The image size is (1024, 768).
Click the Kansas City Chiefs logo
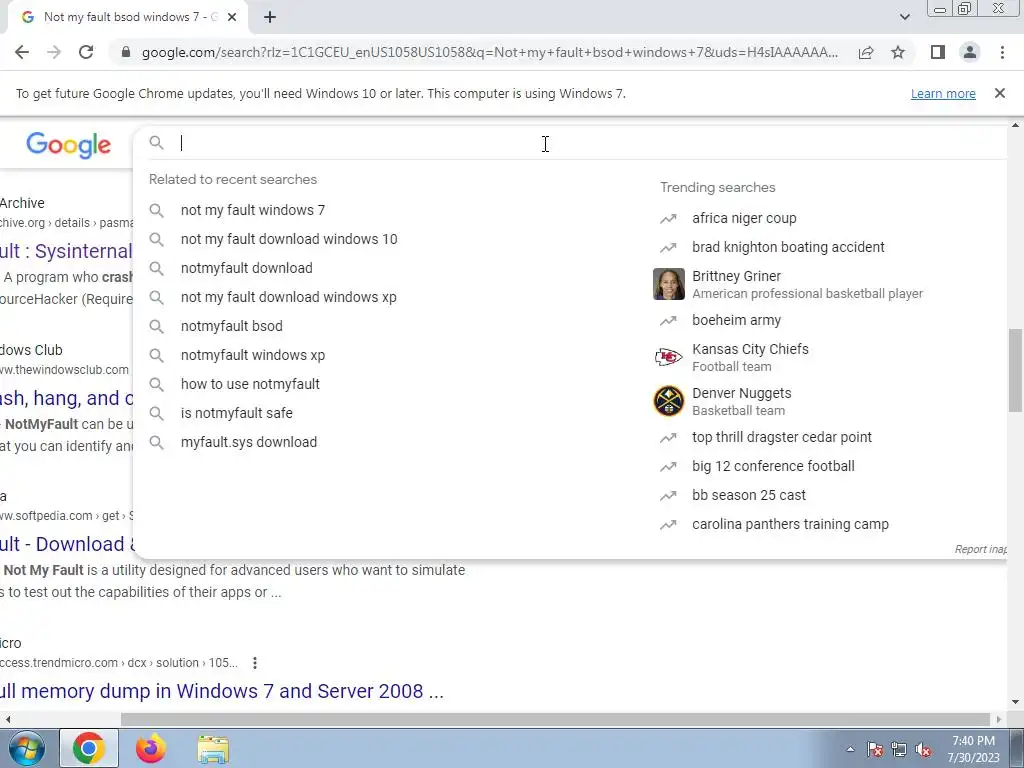pos(669,357)
